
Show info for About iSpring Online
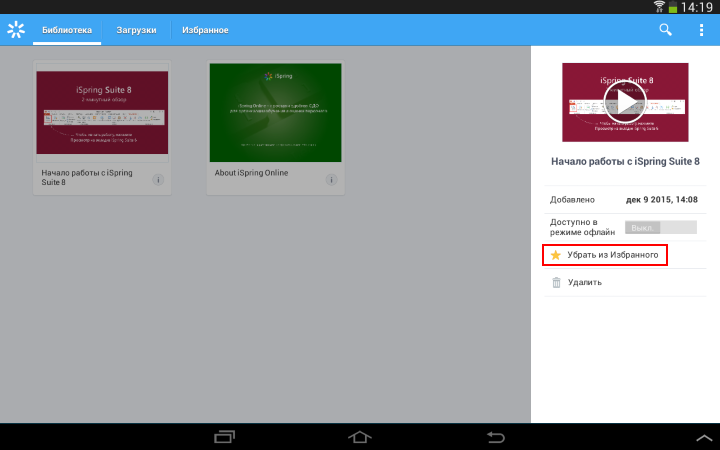pyautogui.click(x=331, y=180)
